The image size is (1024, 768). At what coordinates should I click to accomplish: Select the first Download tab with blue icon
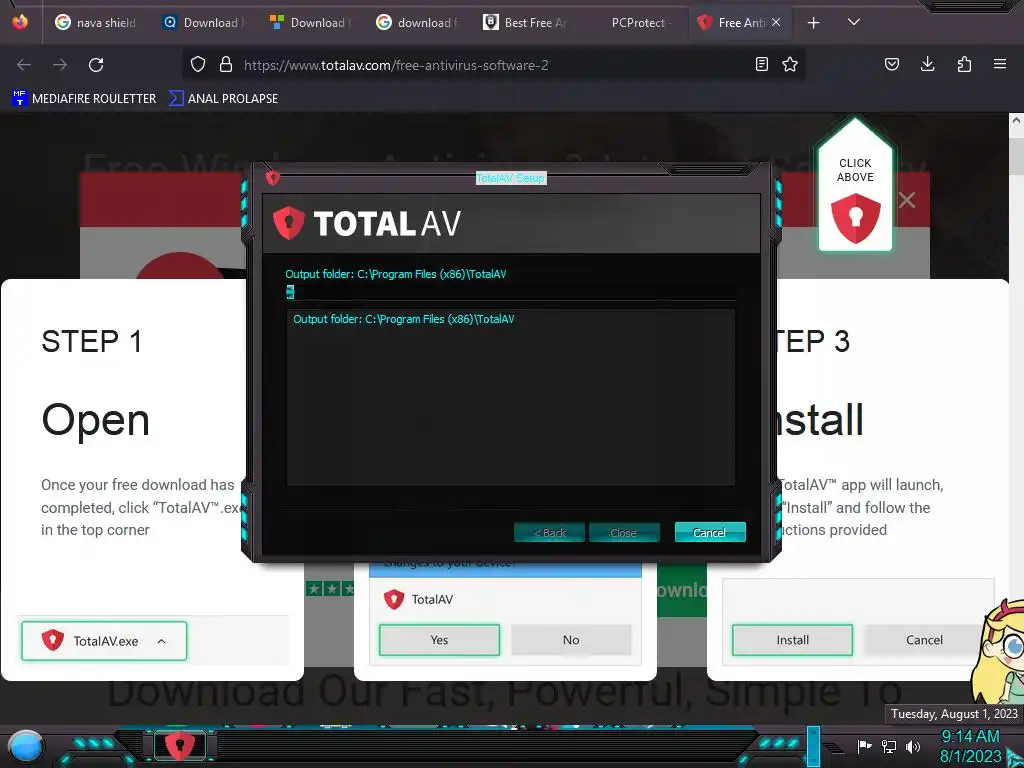pos(204,22)
